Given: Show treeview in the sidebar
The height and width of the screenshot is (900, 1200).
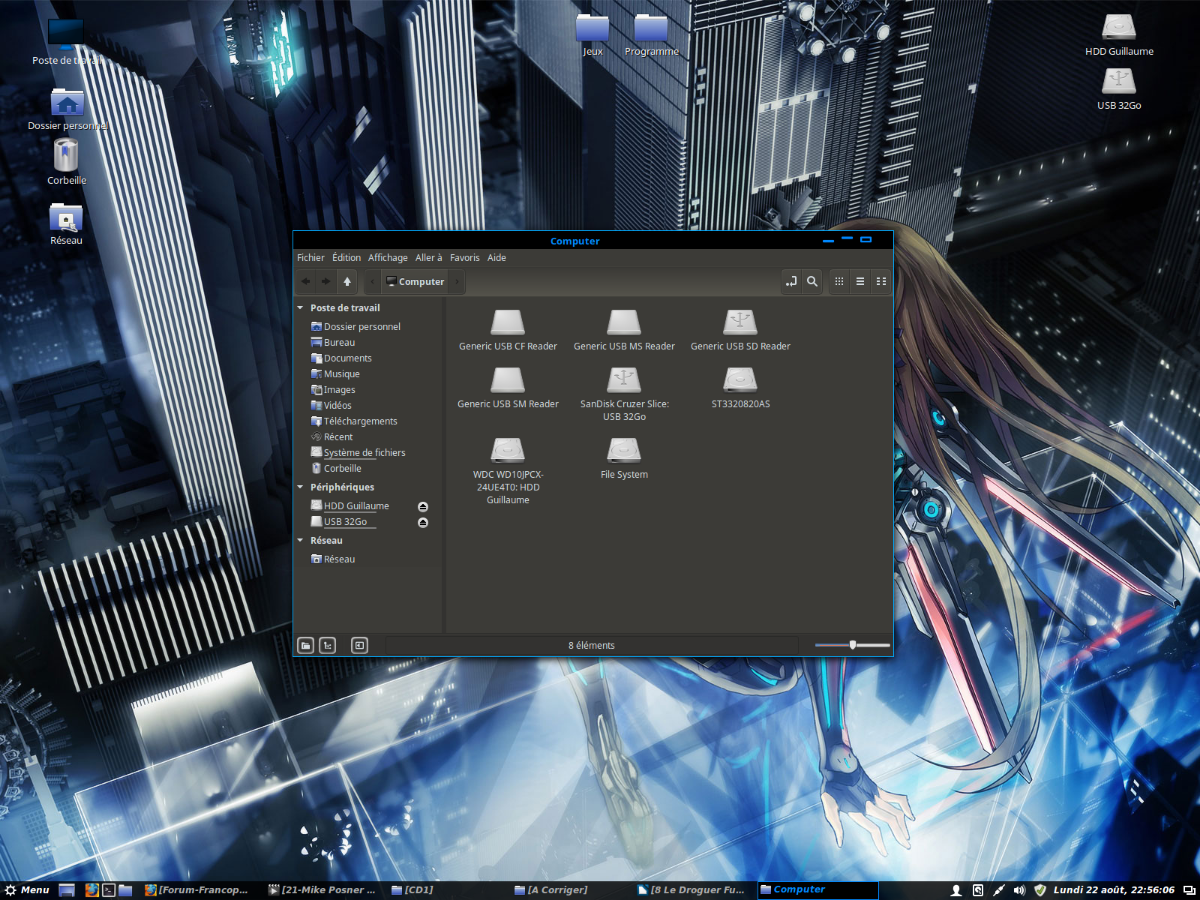Looking at the screenshot, I should (327, 645).
